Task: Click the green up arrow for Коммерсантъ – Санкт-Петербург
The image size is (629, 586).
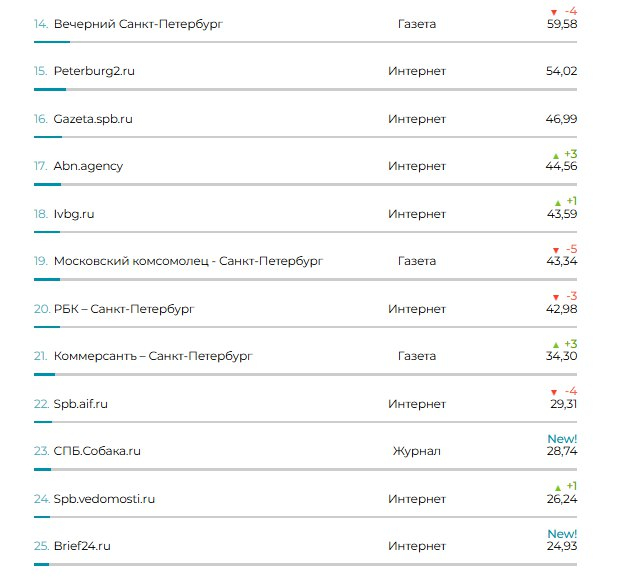Action: [556, 345]
